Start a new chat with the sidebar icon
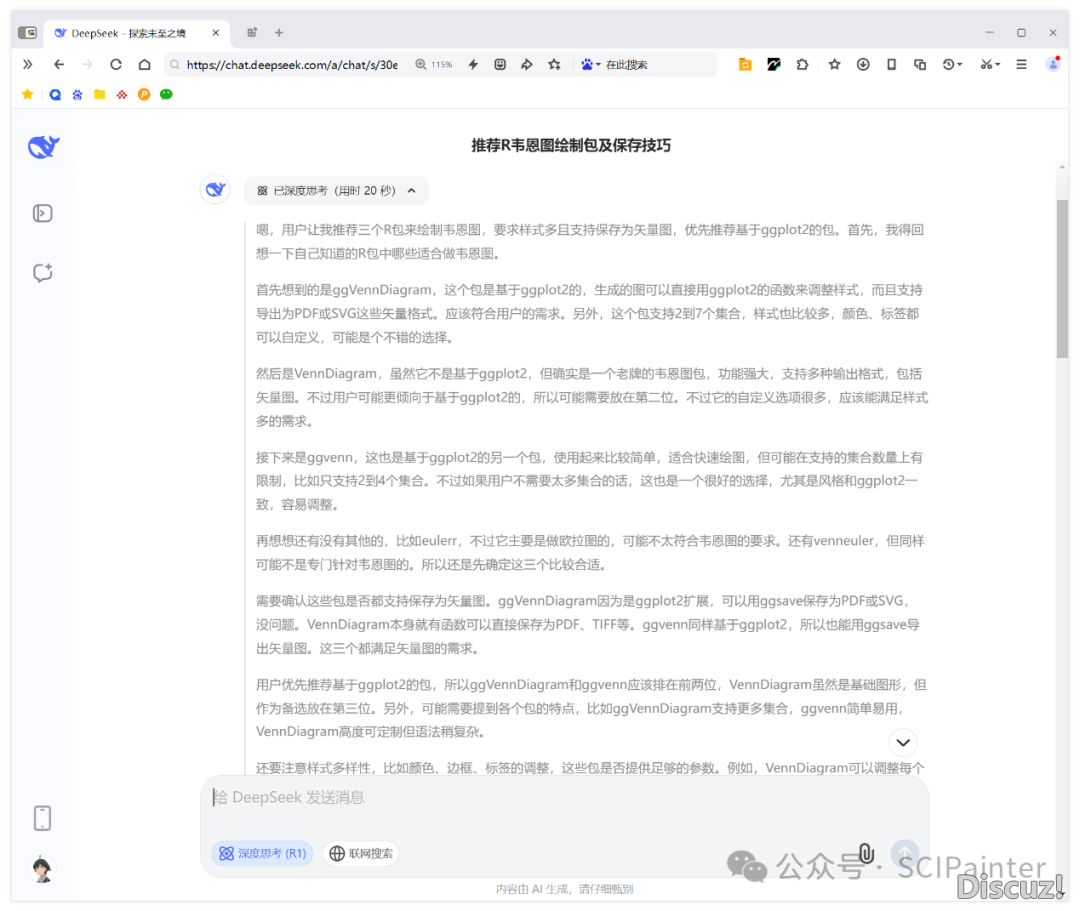The width and height of the screenshot is (1080, 911). click(43, 273)
